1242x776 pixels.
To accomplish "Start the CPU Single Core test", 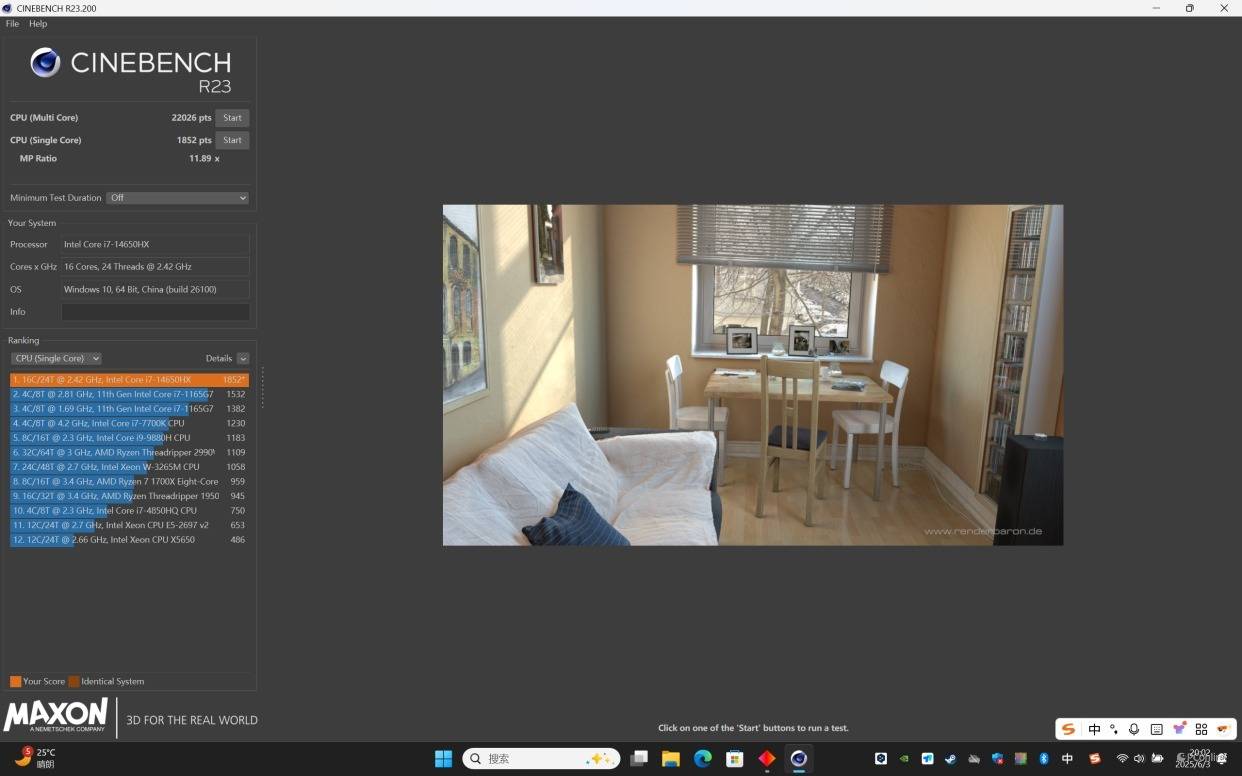I will click(232, 140).
